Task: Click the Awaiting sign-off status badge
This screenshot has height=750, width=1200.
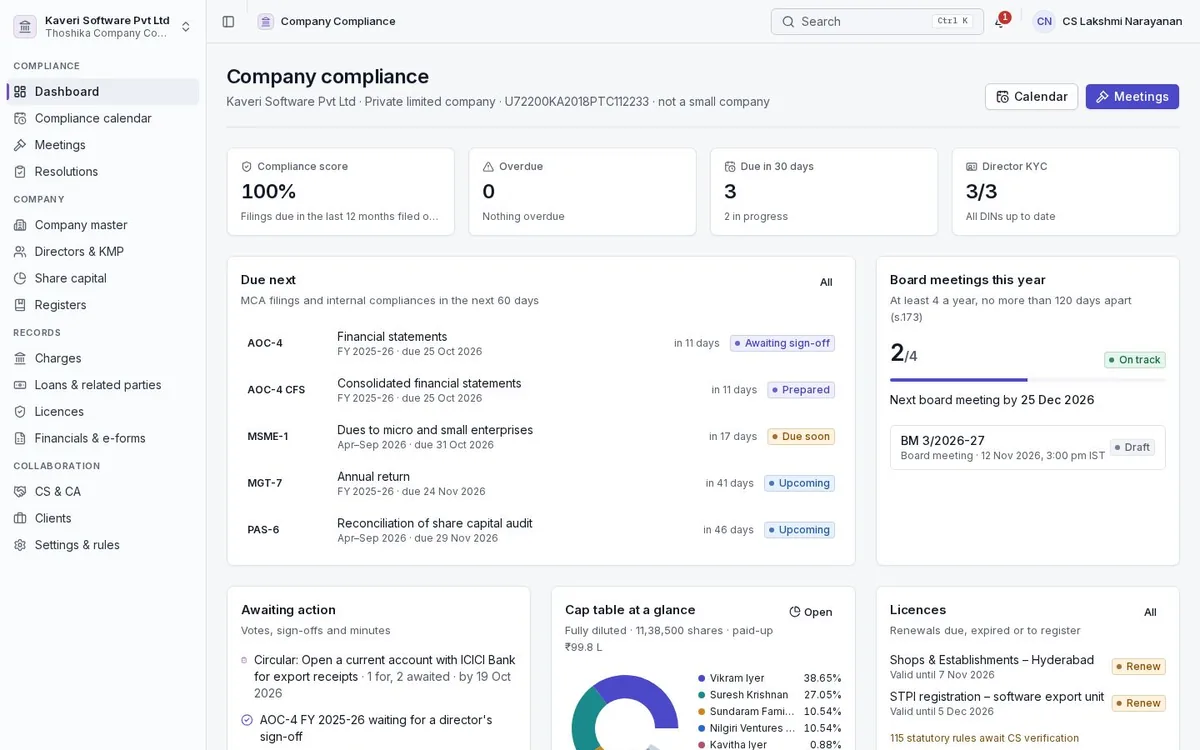Action: [782, 343]
